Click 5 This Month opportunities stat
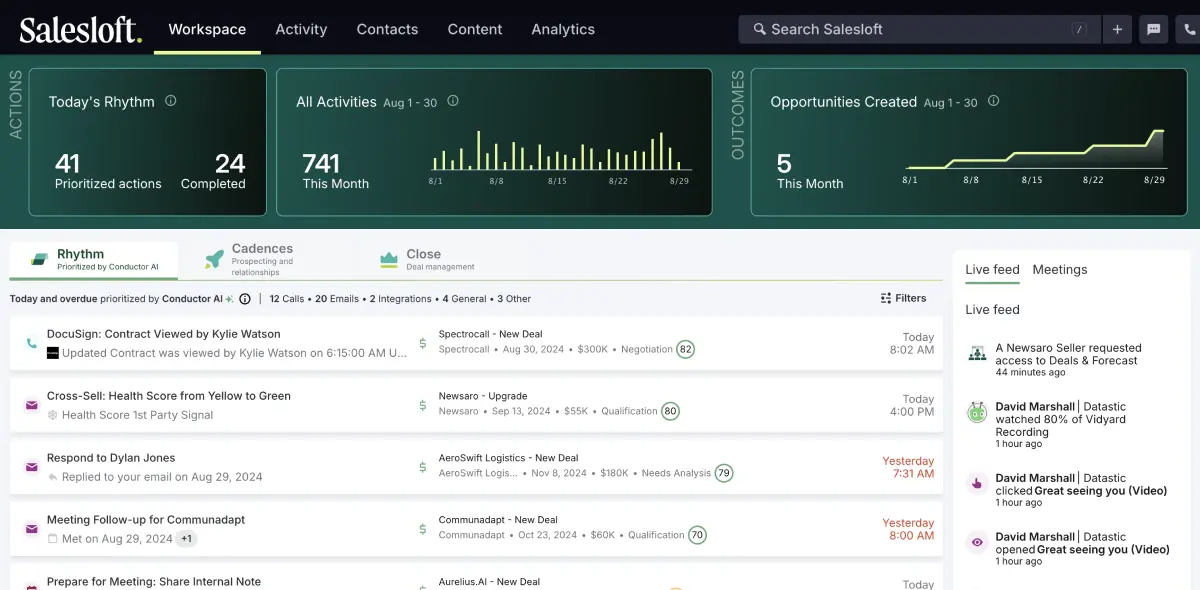The height and width of the screenshot is (590, 1200). 810,171
